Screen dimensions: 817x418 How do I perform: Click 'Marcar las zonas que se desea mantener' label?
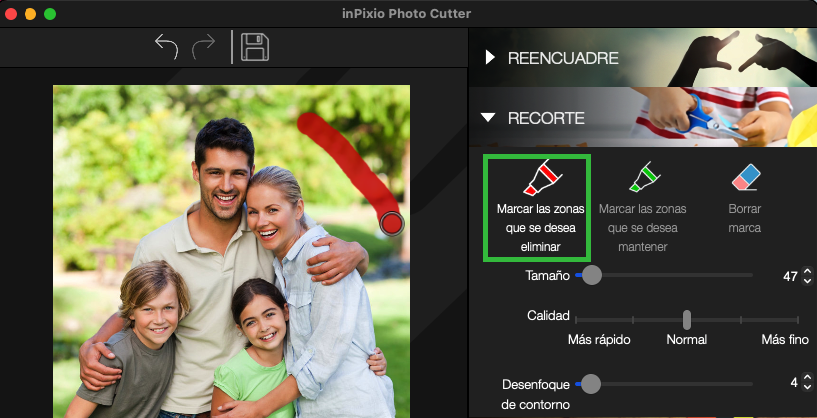642,228
